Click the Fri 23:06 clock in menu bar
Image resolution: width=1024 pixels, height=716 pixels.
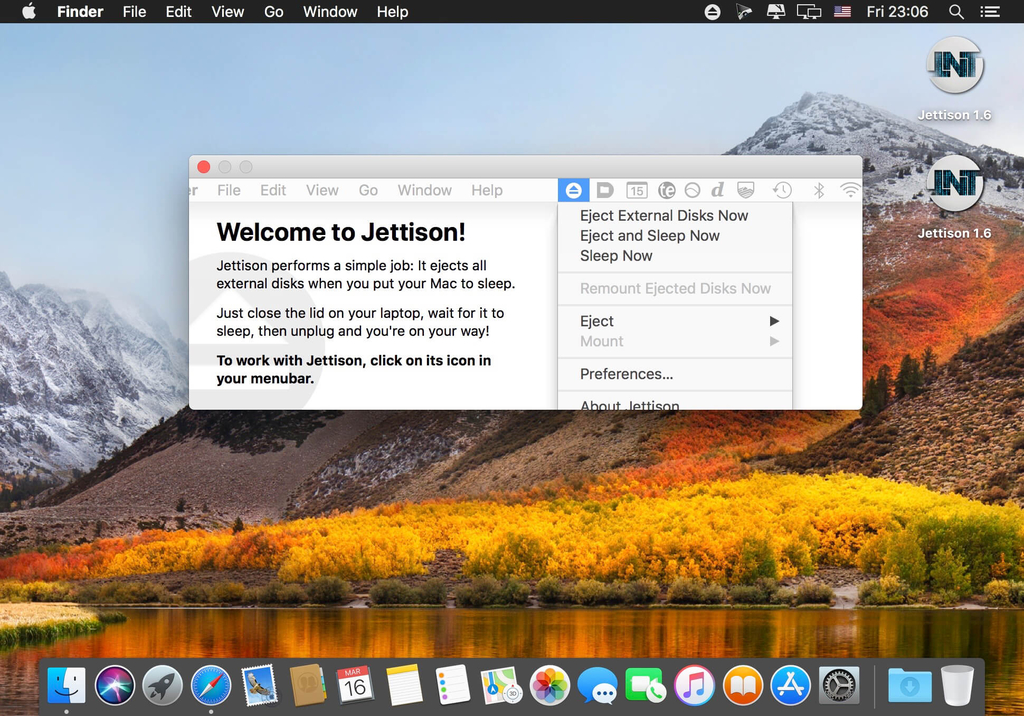point(897,12)
